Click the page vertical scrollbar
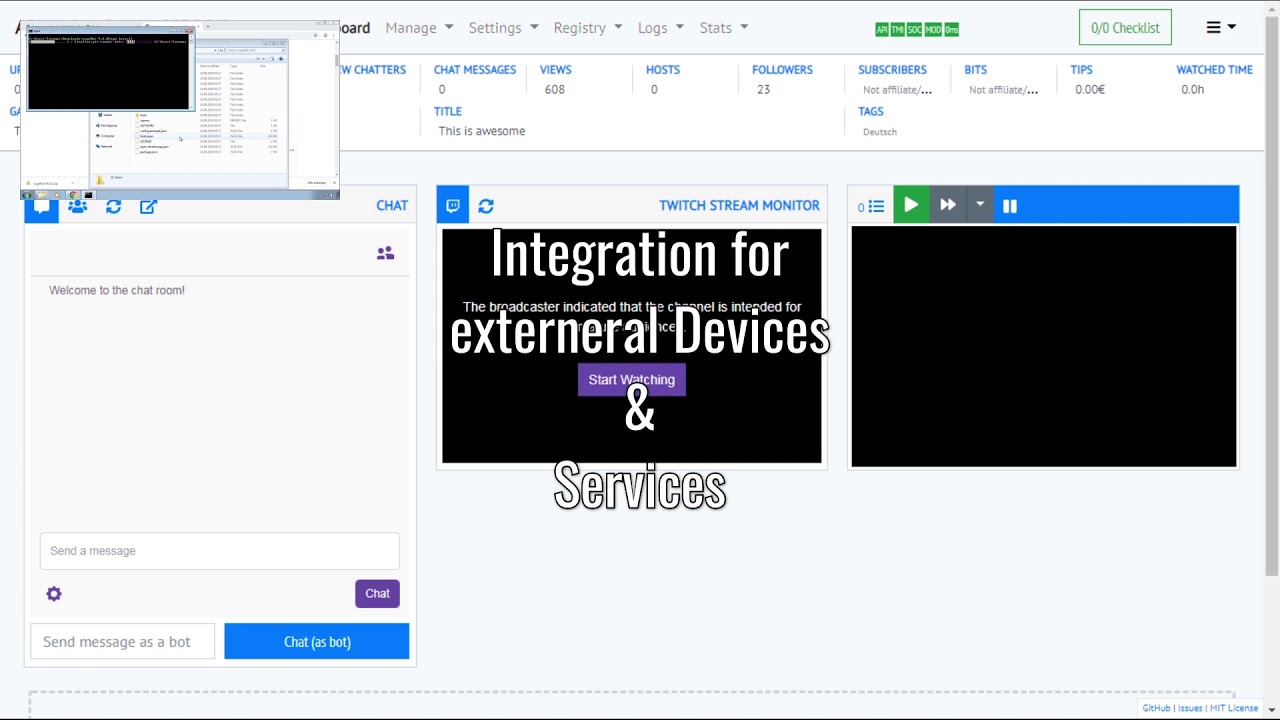 [1272, 295]
